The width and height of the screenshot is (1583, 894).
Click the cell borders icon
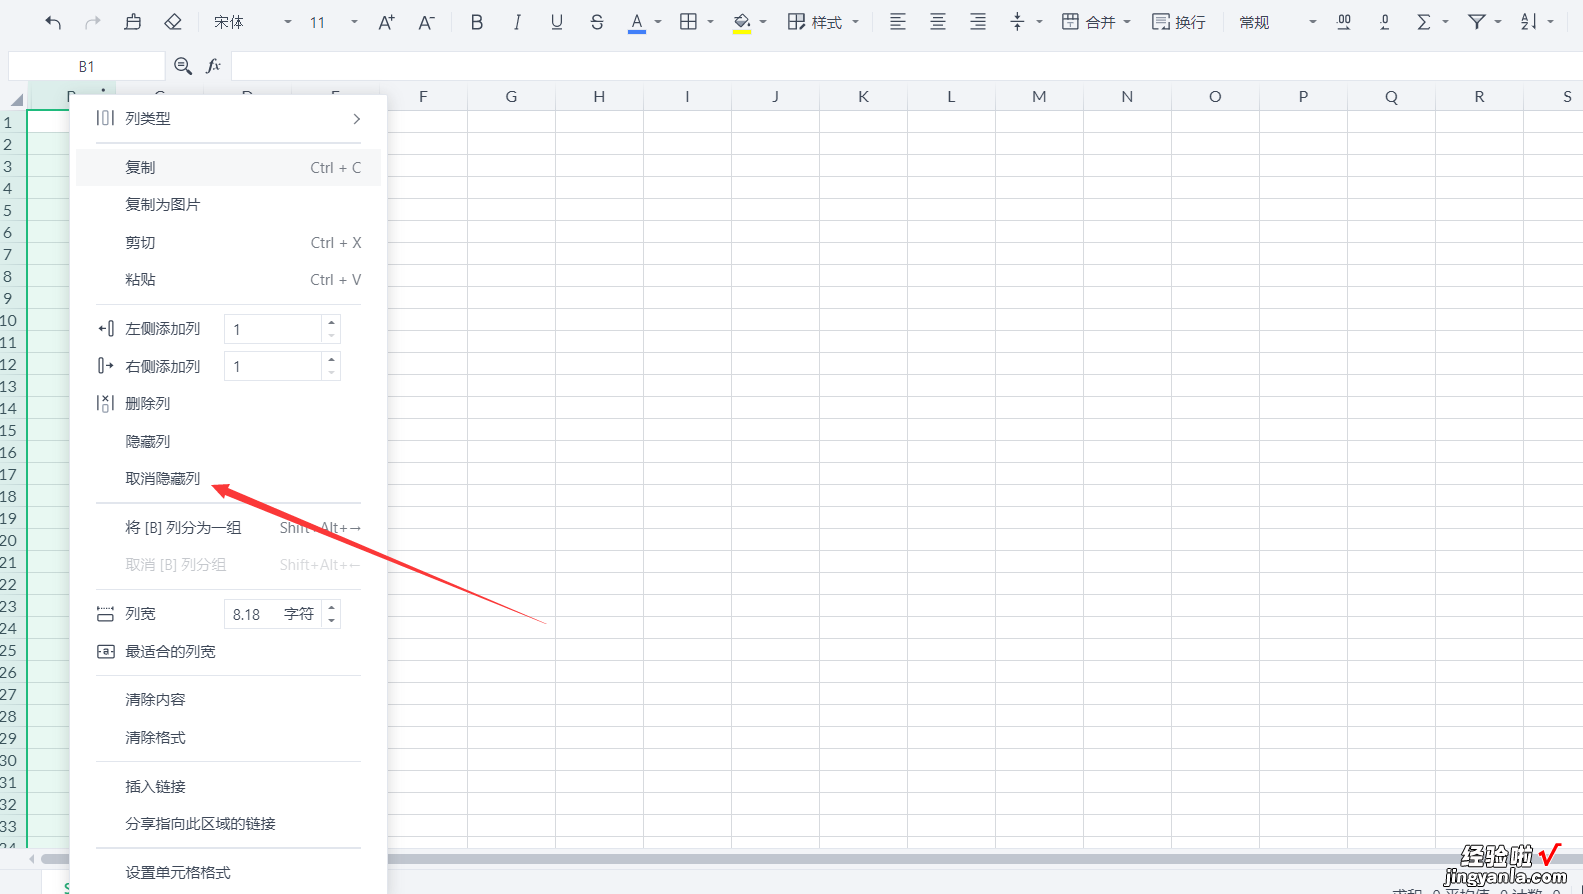(x=689, y=22)
